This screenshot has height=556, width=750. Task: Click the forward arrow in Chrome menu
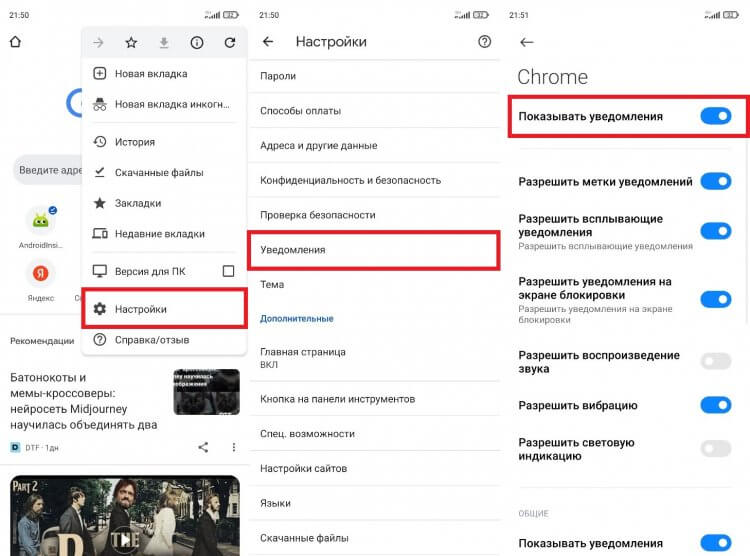[x=99, y=43]
